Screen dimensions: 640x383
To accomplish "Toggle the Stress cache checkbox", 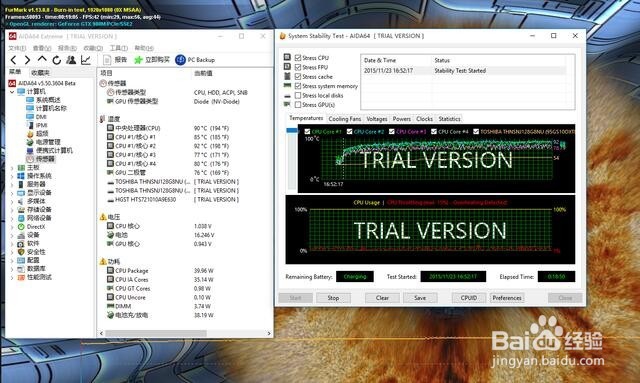I will point(298,77).
